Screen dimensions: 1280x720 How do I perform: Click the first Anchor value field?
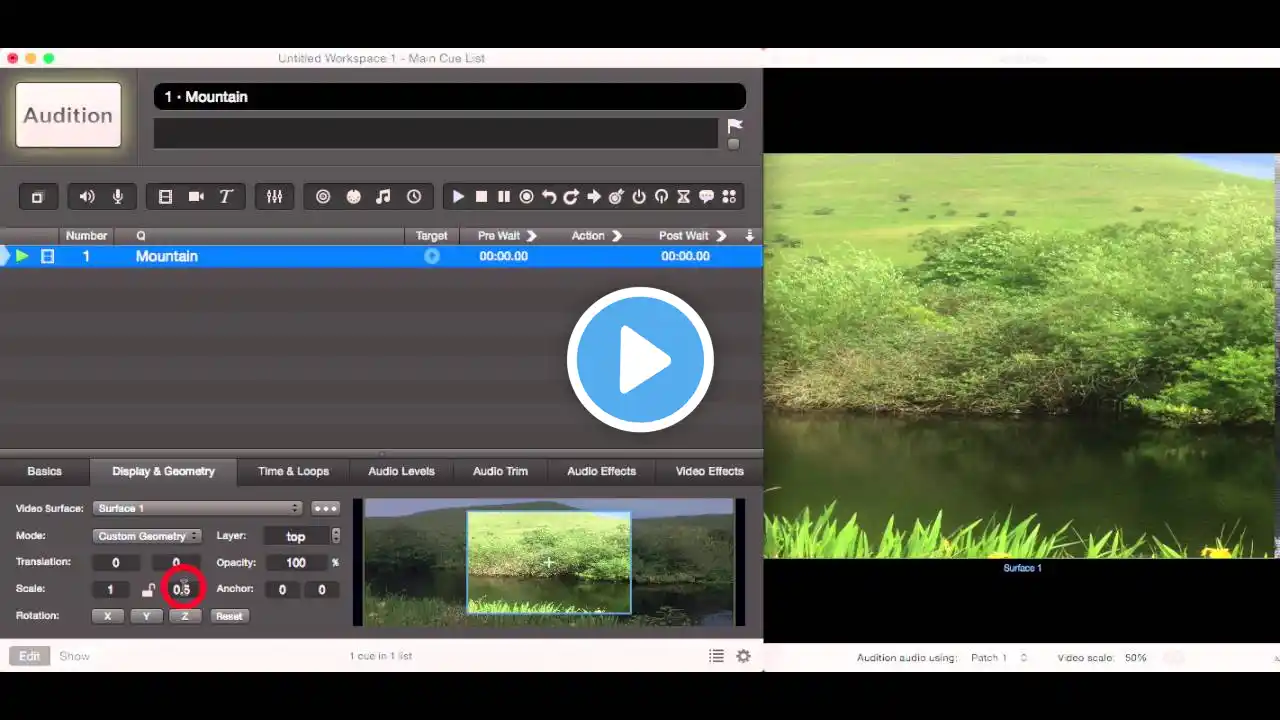pyautogui.click(x=282, y=590)
